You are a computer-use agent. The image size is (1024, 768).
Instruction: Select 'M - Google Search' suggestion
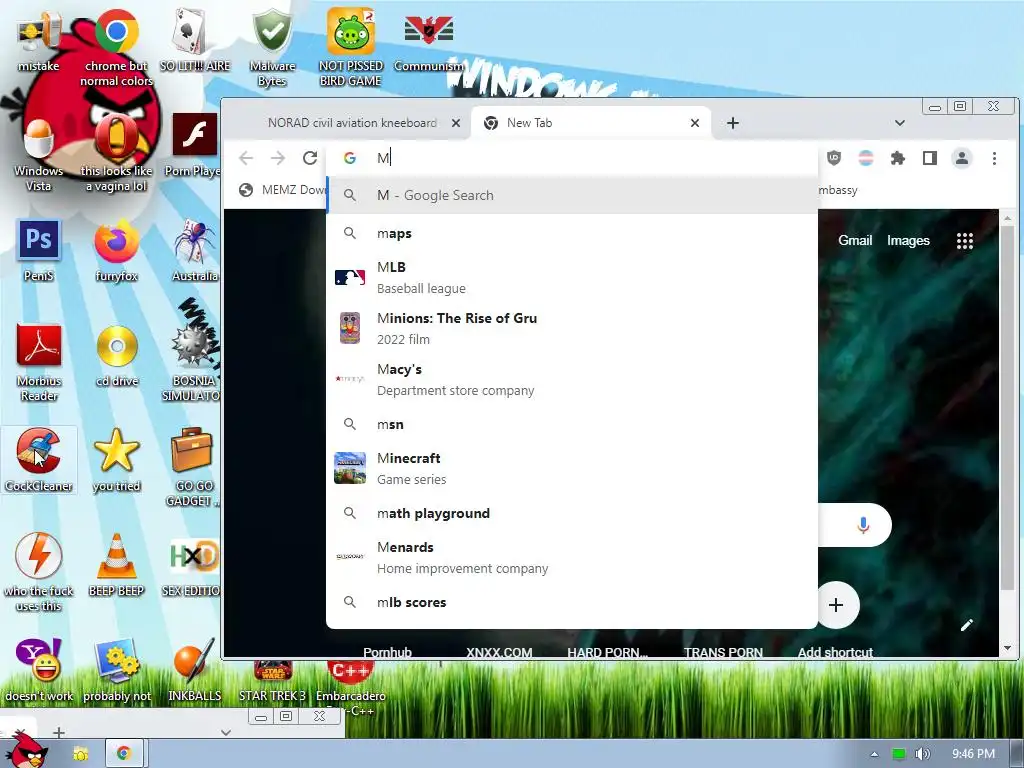tap(571, 195)
